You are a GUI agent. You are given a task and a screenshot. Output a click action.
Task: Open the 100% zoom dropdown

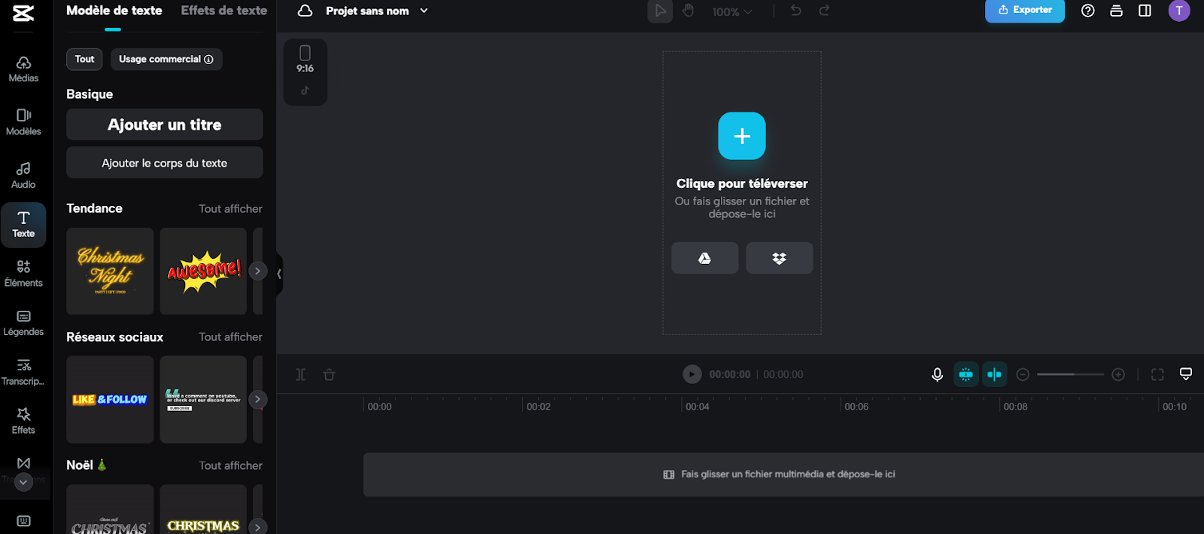pyautogui.click(x=732, y=12)
